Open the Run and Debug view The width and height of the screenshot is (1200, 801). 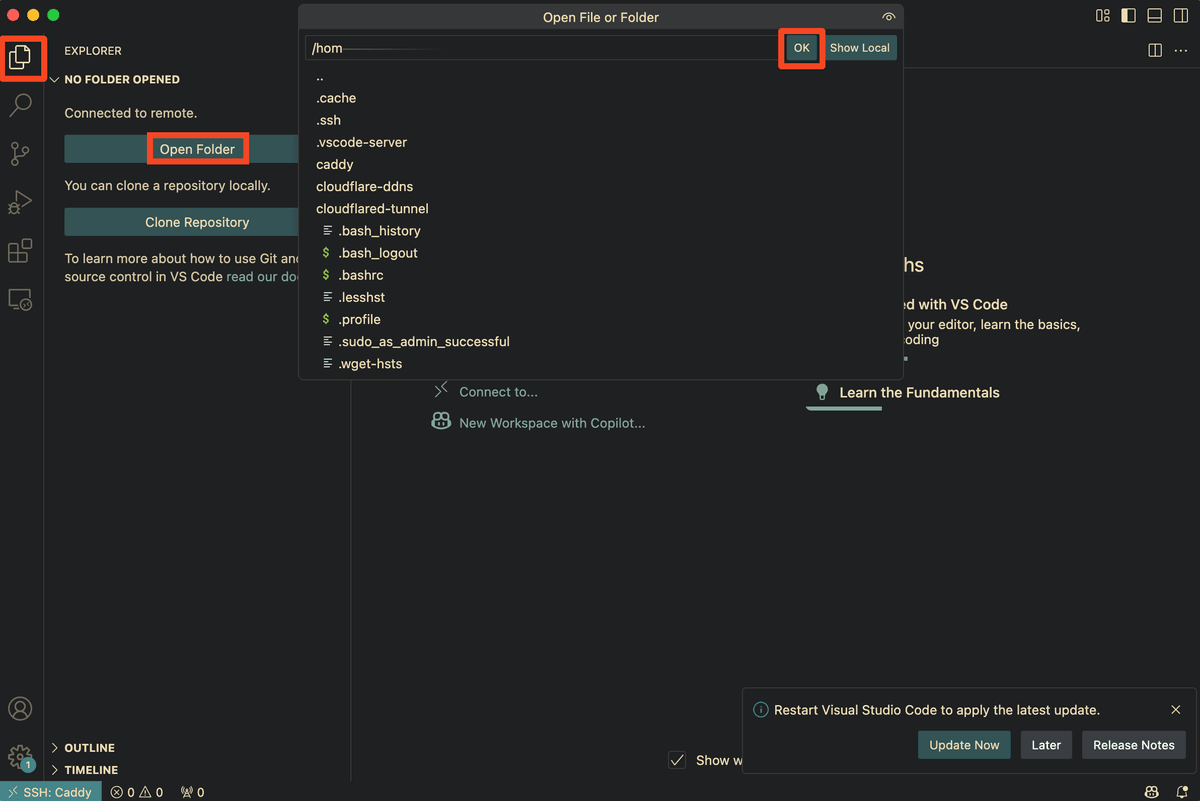click(21, 202)
